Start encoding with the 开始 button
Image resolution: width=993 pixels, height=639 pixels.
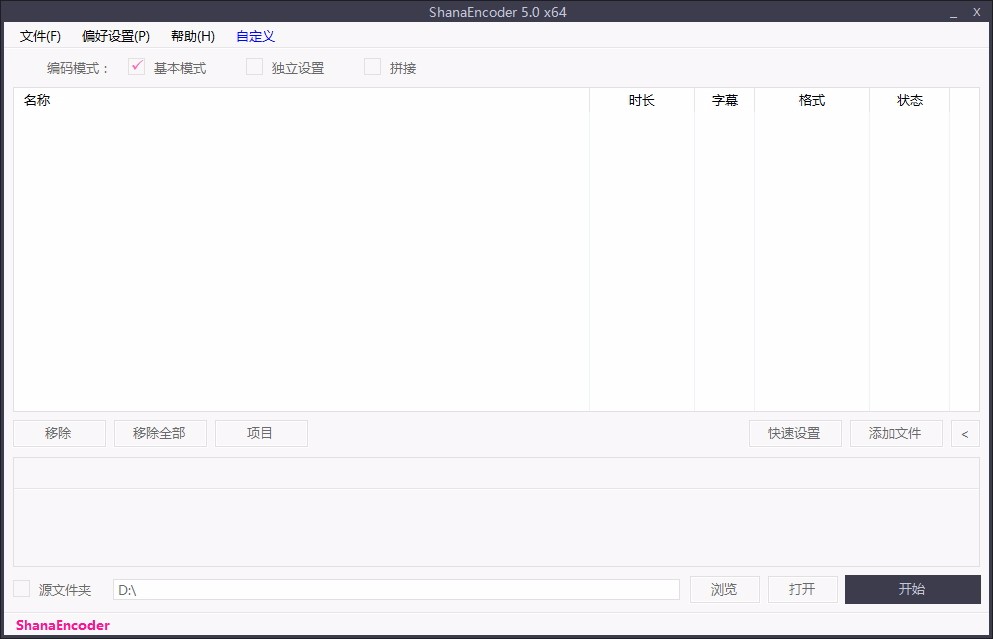[x=912, y=589]
